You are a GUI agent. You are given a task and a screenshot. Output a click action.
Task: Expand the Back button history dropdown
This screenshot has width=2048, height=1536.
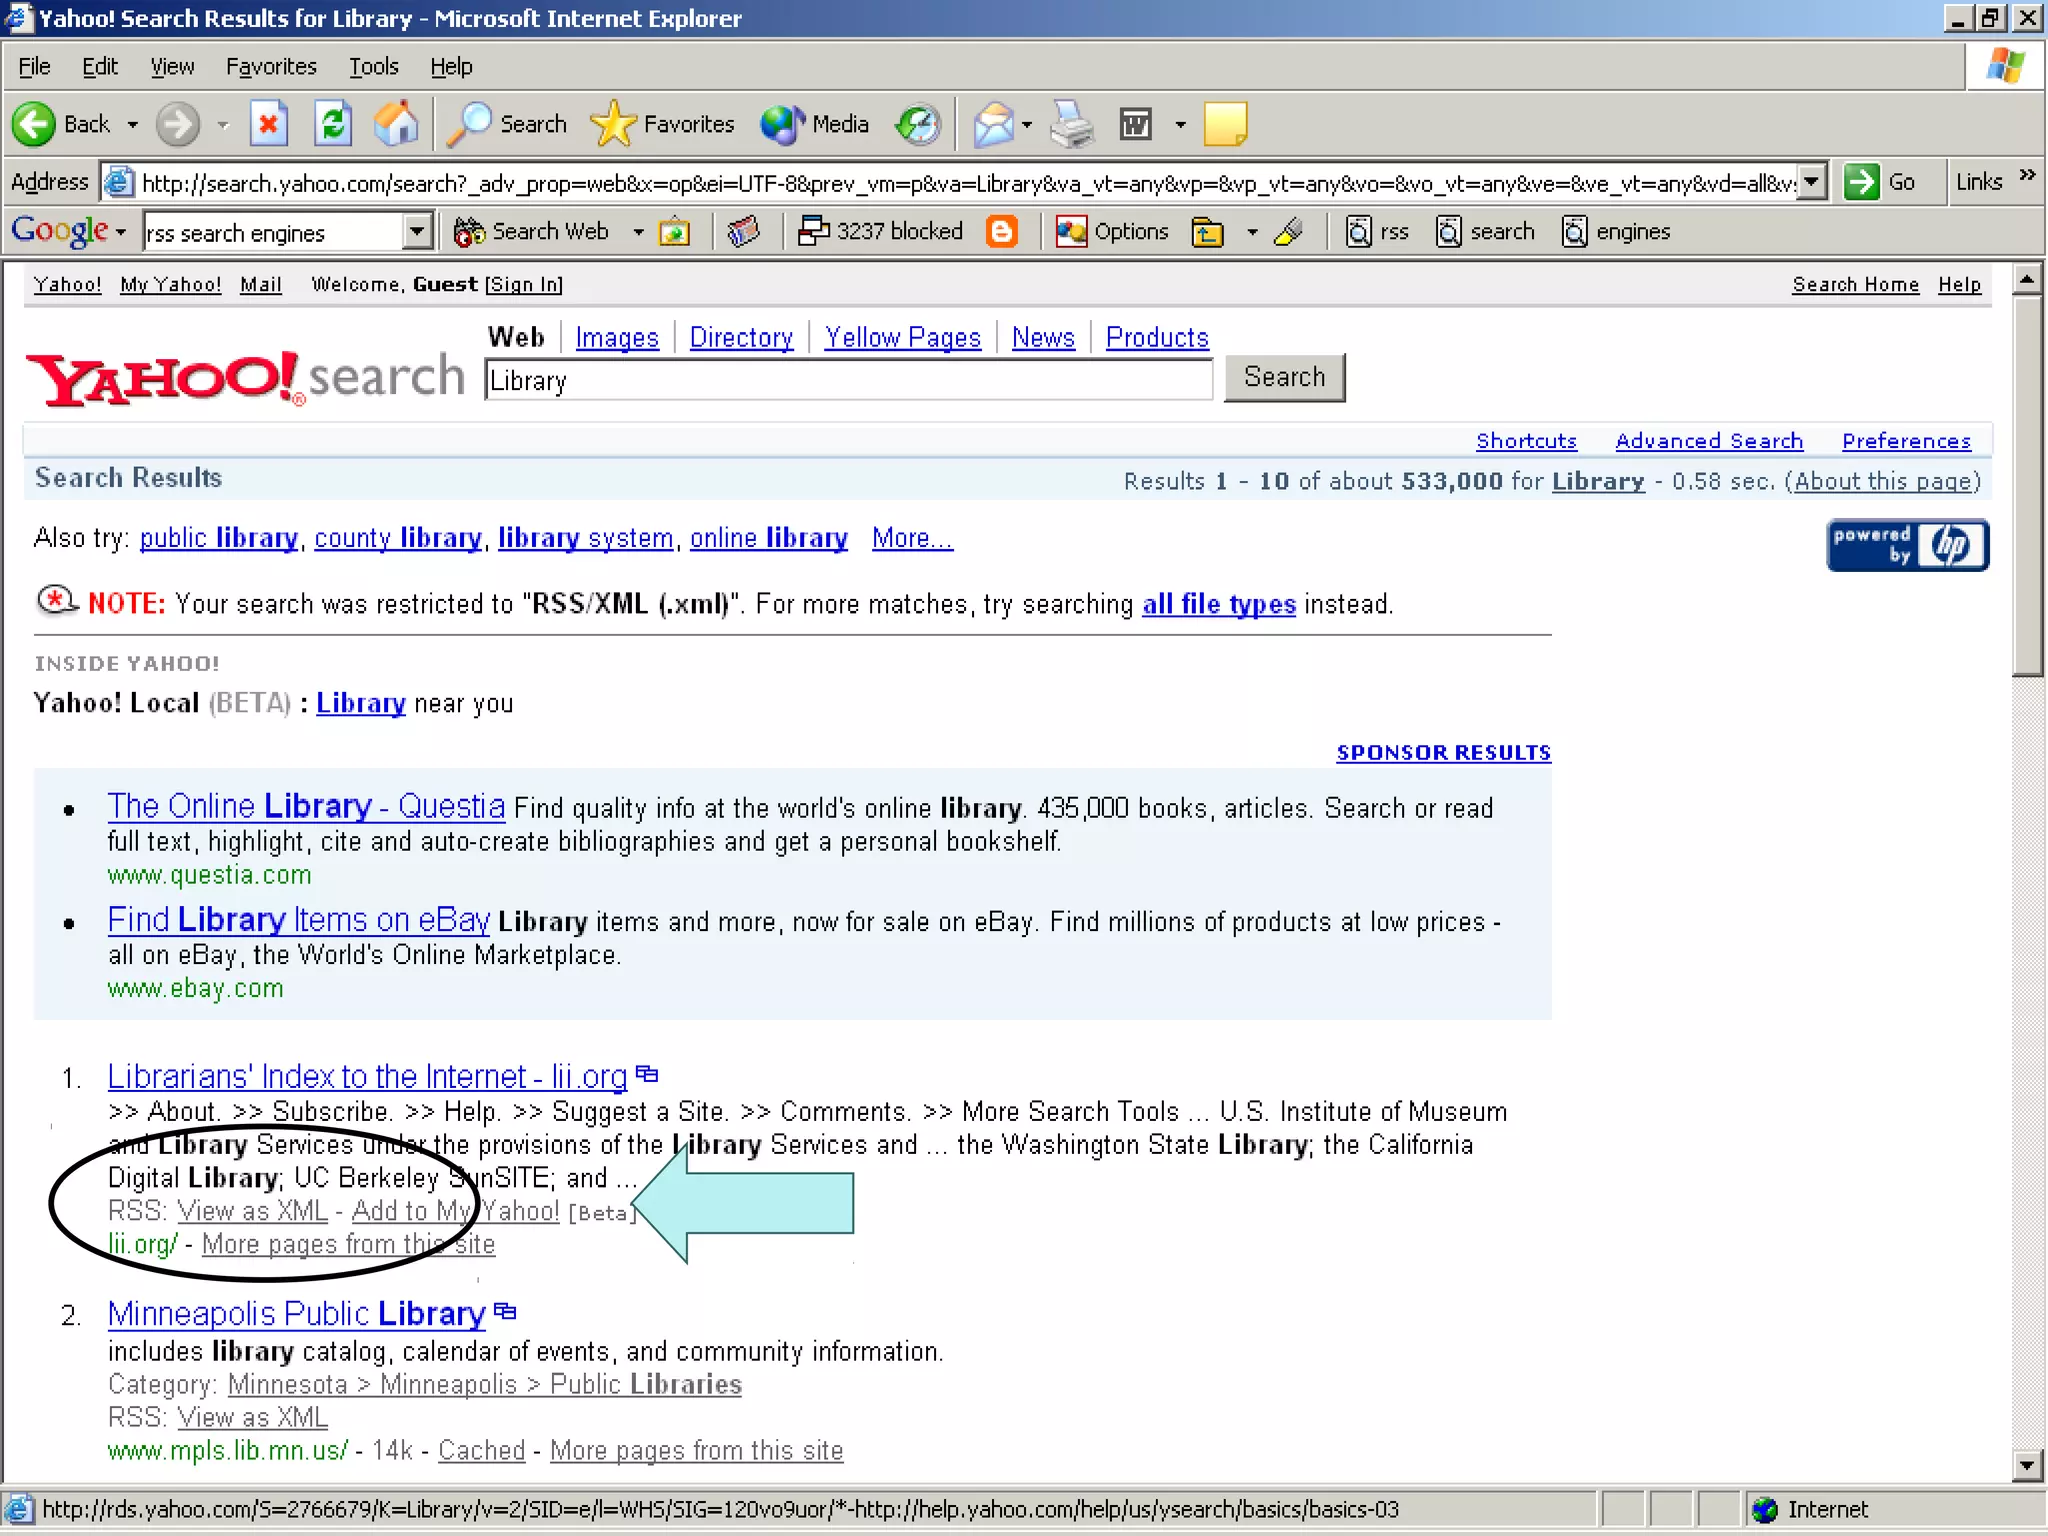(x=132, y=125)
